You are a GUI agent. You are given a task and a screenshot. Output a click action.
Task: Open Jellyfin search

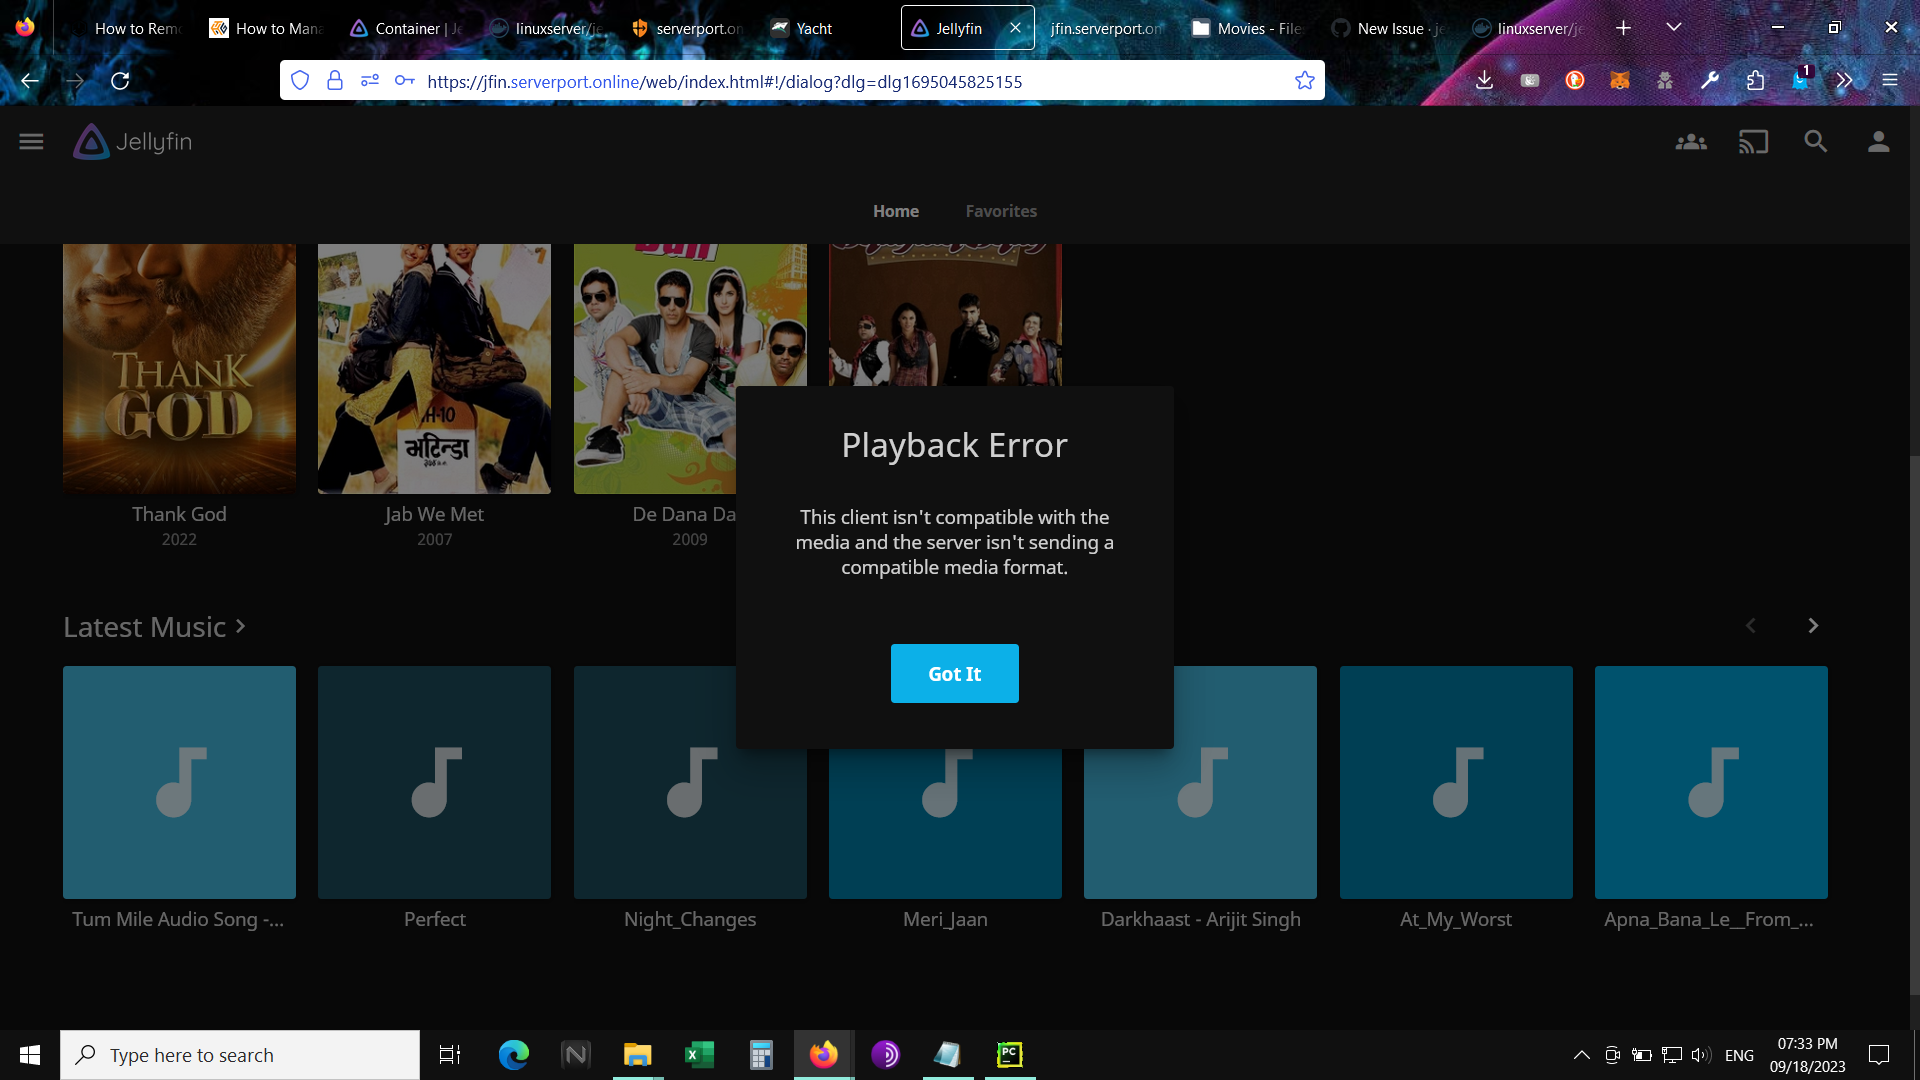click(1816, 141)
